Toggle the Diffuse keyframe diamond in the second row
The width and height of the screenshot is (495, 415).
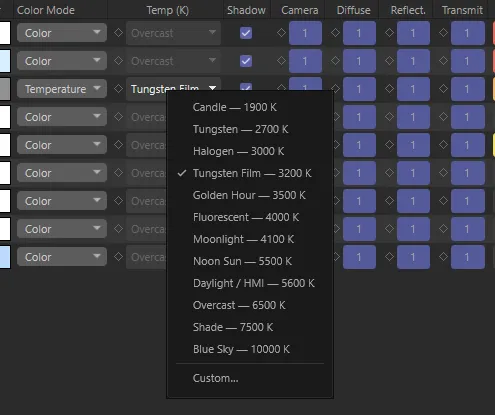(x=335, y=61)
